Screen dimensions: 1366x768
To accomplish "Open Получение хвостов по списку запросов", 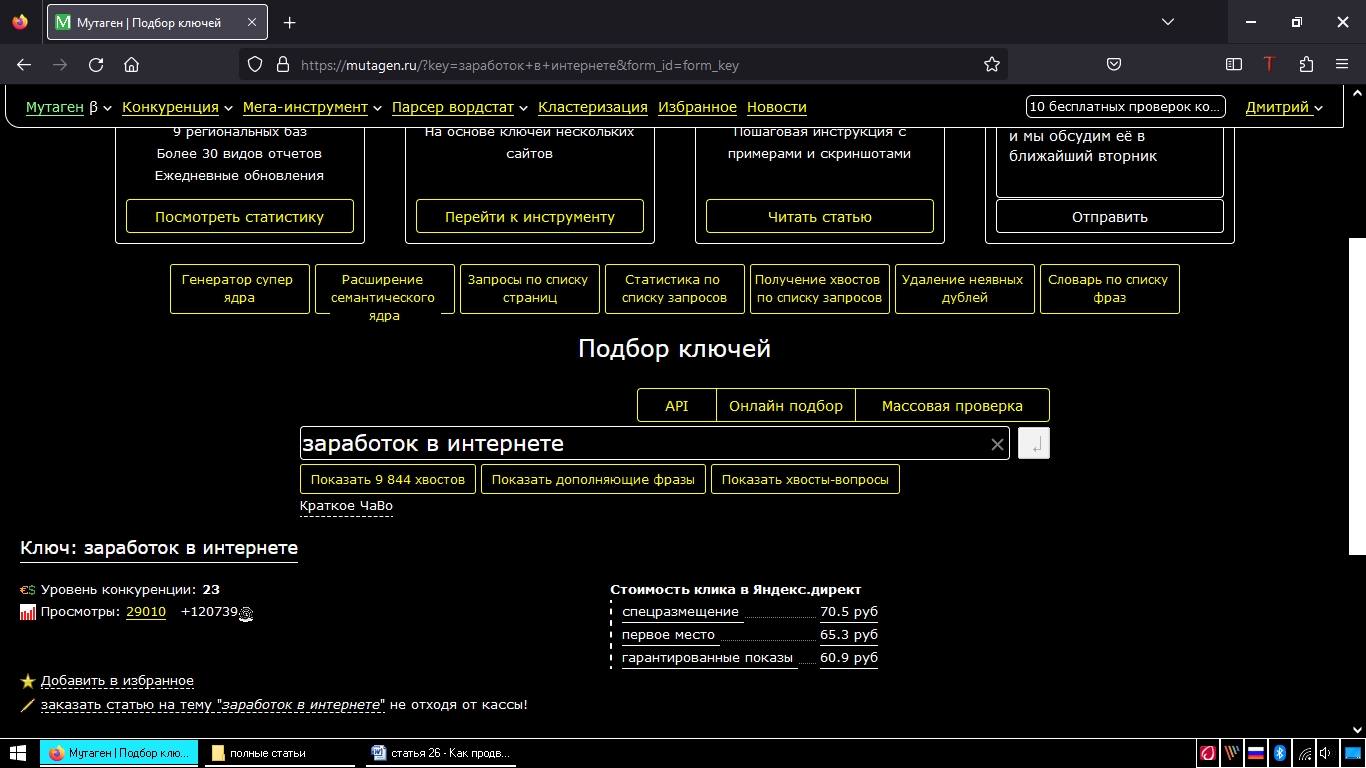I will 820,289.
